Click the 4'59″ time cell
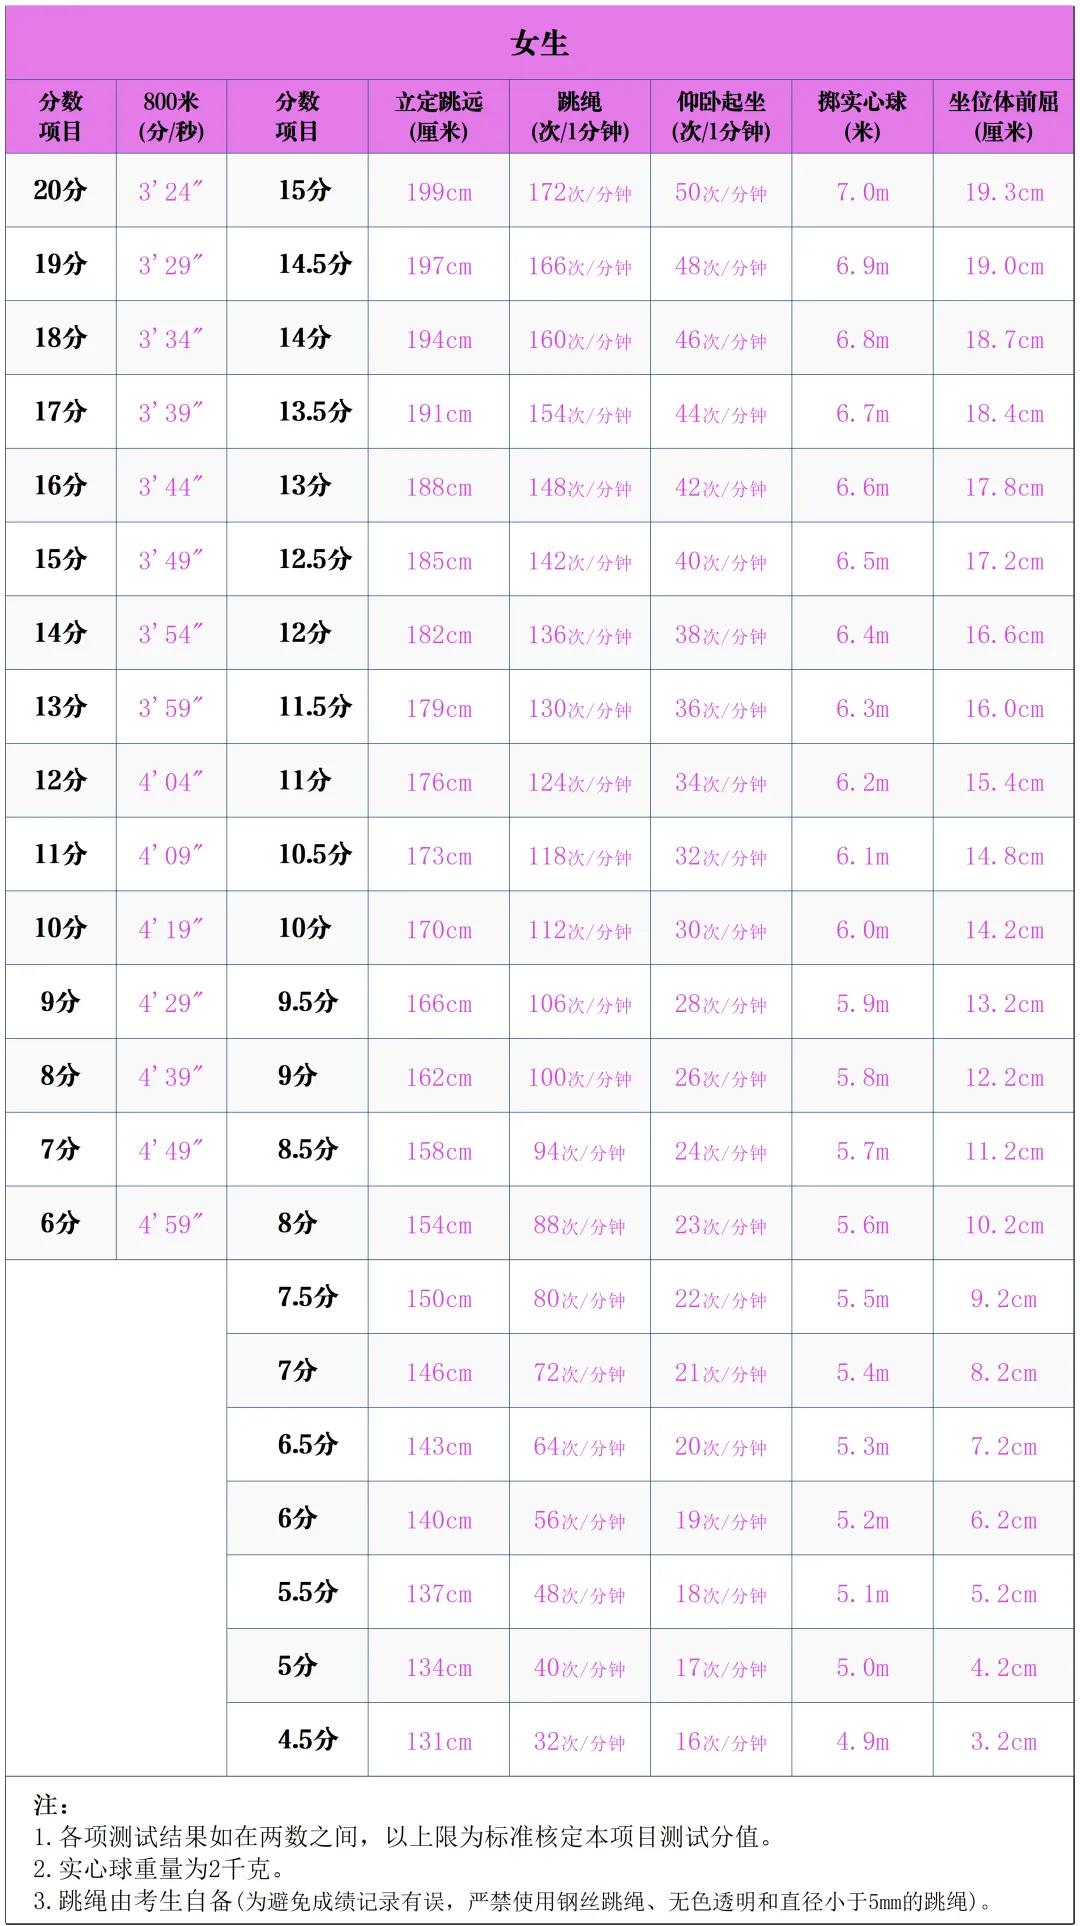Screen dimensions: 1080x1926 tap(171, 1224)
